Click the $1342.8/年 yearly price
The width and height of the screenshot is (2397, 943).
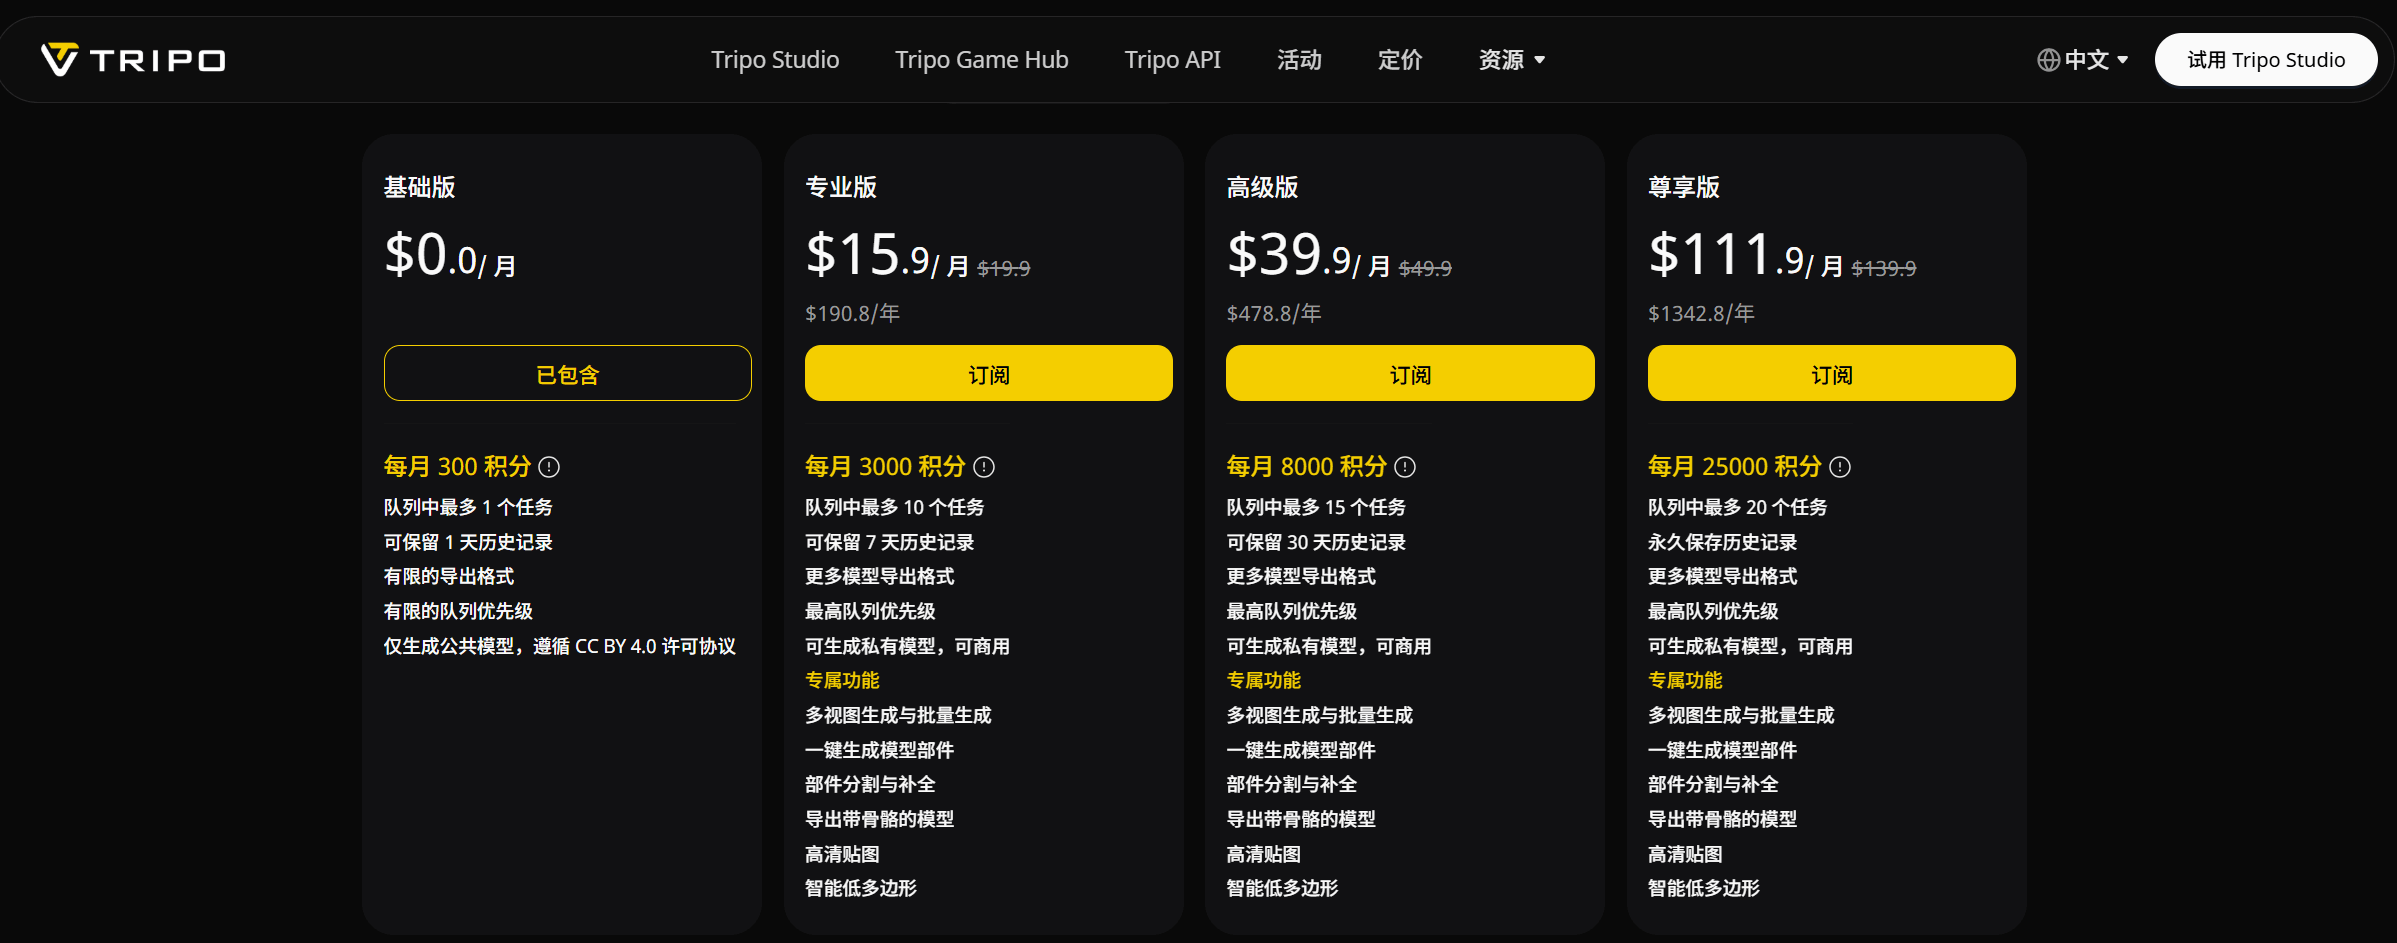[1701, 313]
